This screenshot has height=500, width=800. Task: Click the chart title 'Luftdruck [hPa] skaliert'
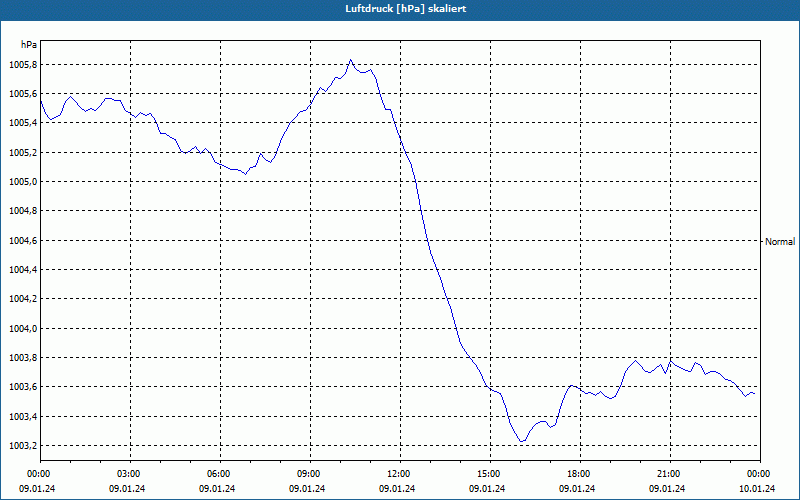(406, 9)
